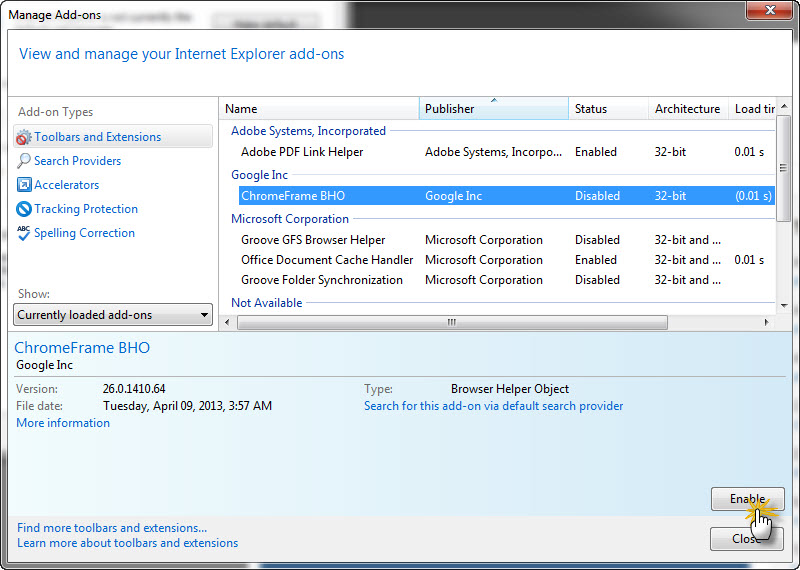This screenshot has height=570, width=800.
Task: Click the horizontal scrollbar thumb
Action: [x=452, y=322]
